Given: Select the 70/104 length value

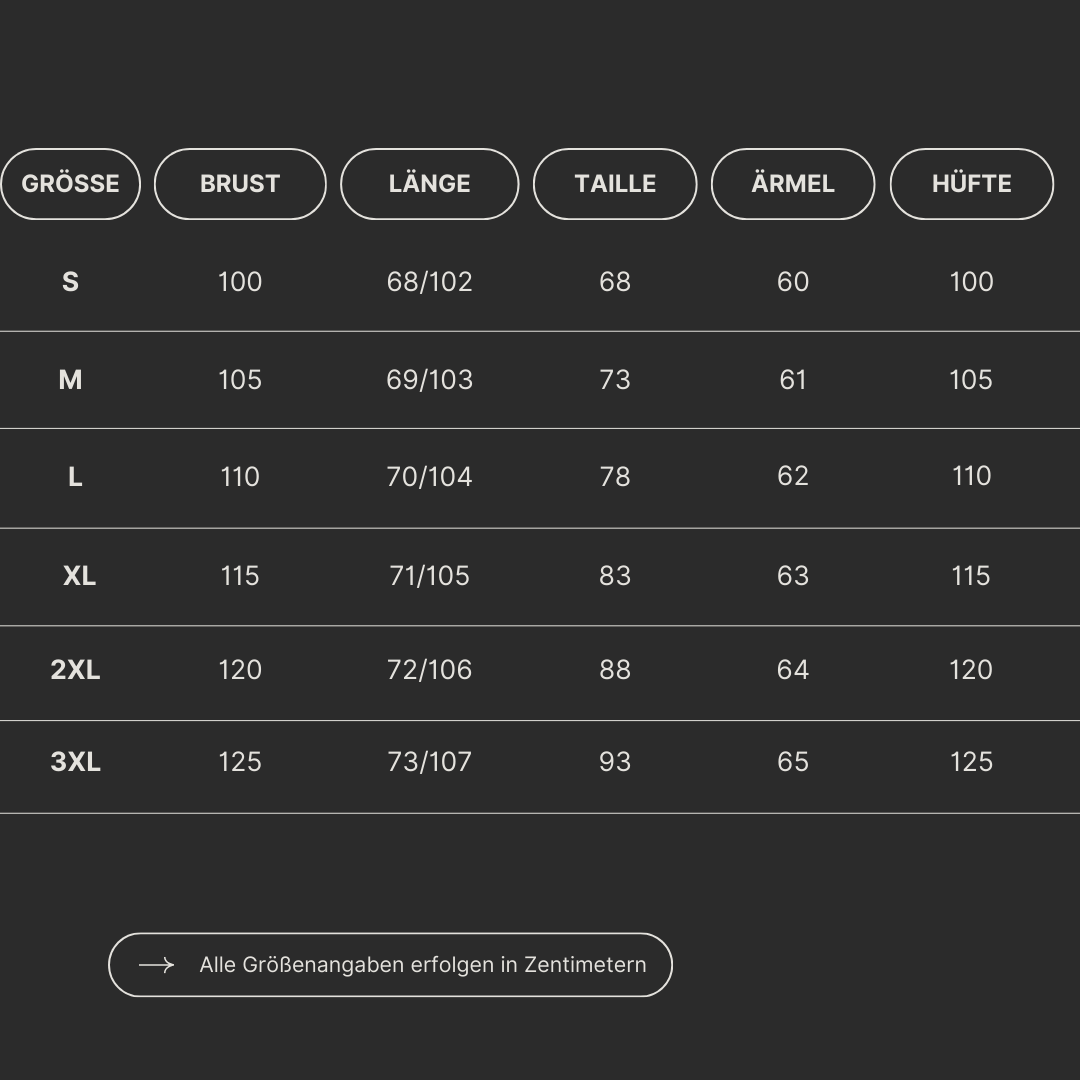Looking at the screenshot, I should click(430, 477).
